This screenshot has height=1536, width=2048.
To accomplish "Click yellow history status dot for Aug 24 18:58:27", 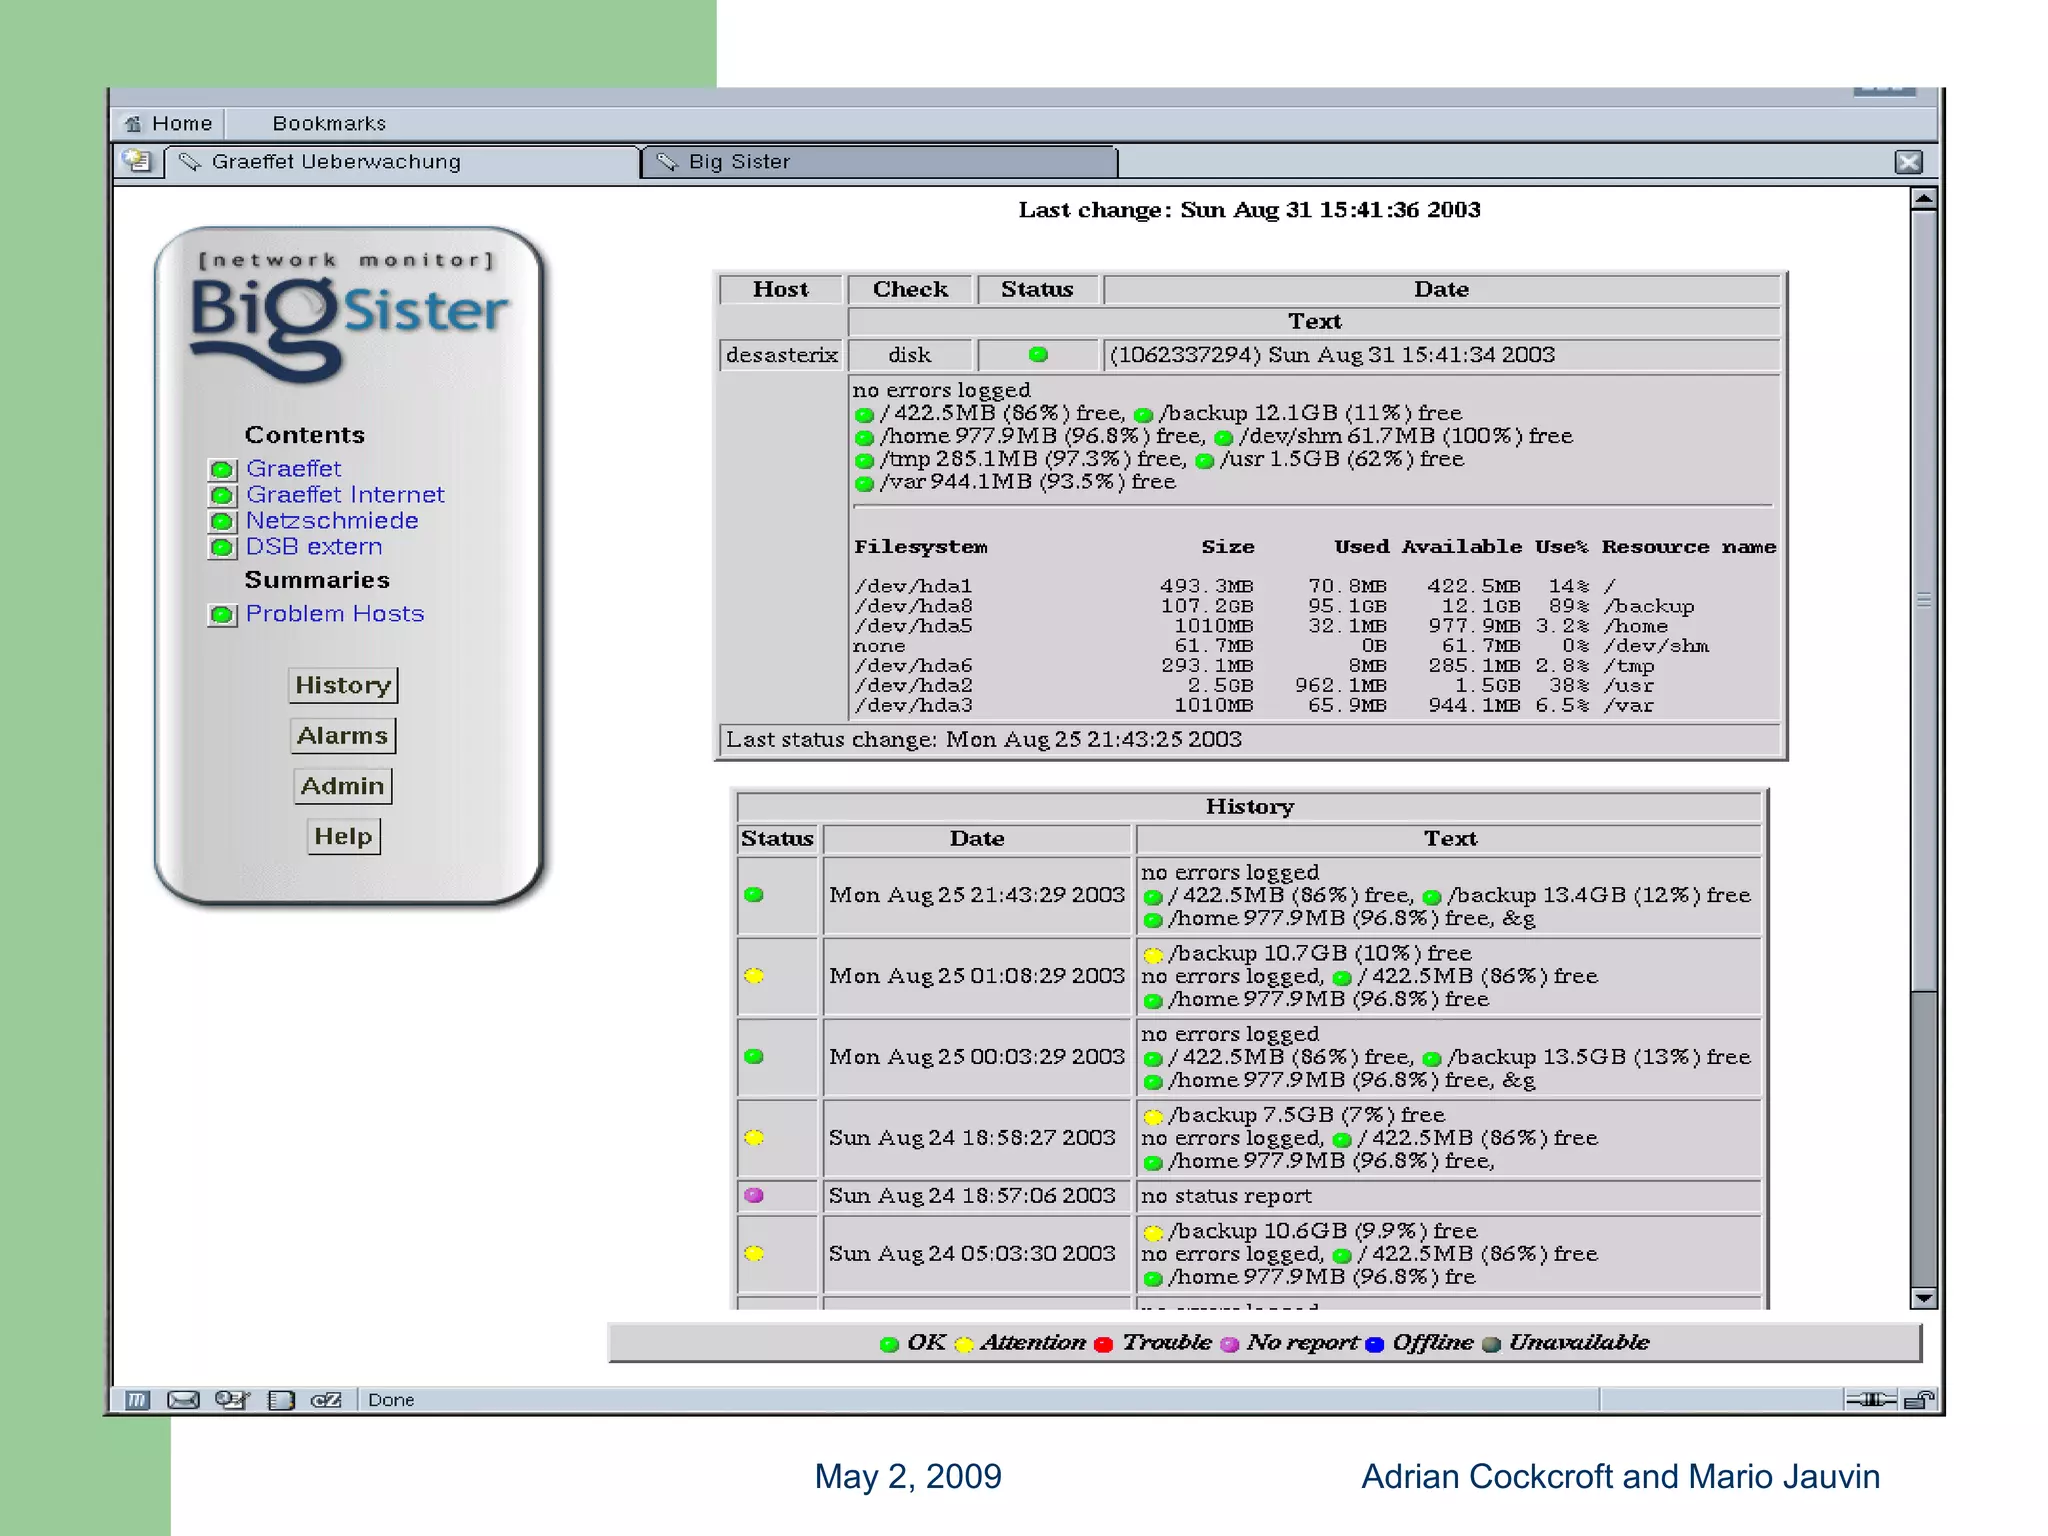I will click(x=754, y=1138).
